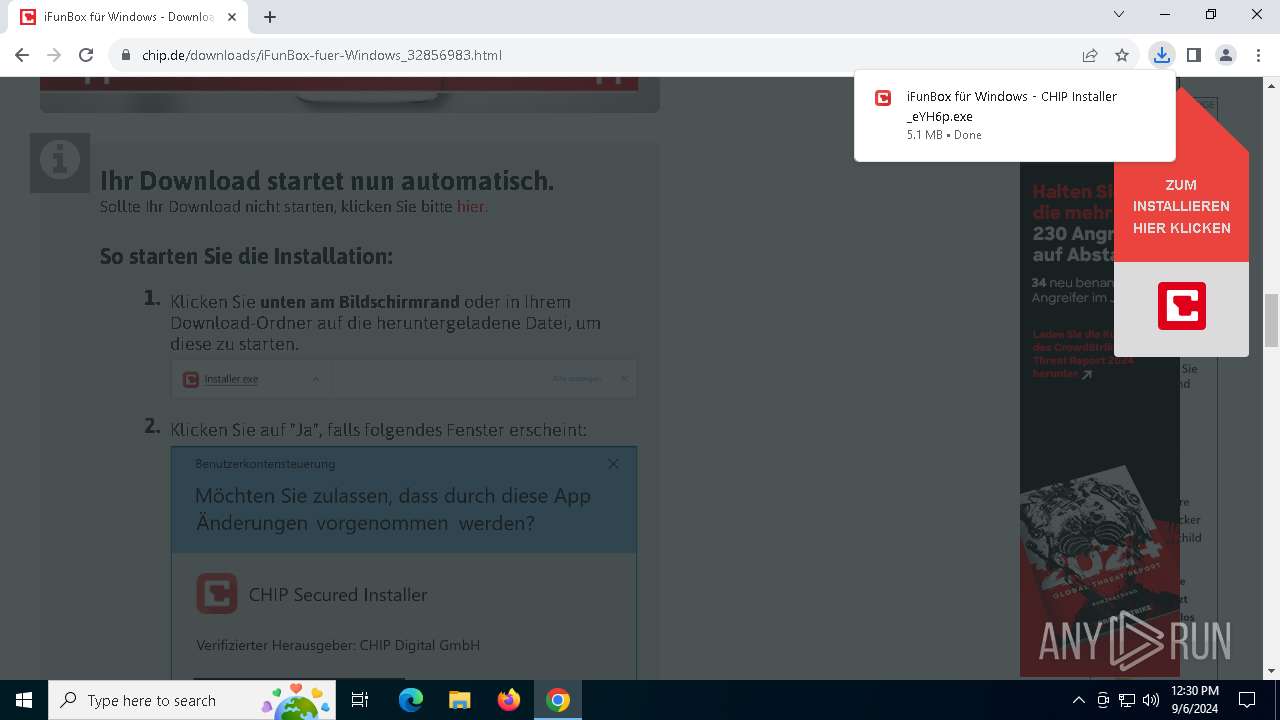Viewport: 1280px width, 720px height.
Task: Toggle the Chrome side panel
Action: (x=1194, y=55)
